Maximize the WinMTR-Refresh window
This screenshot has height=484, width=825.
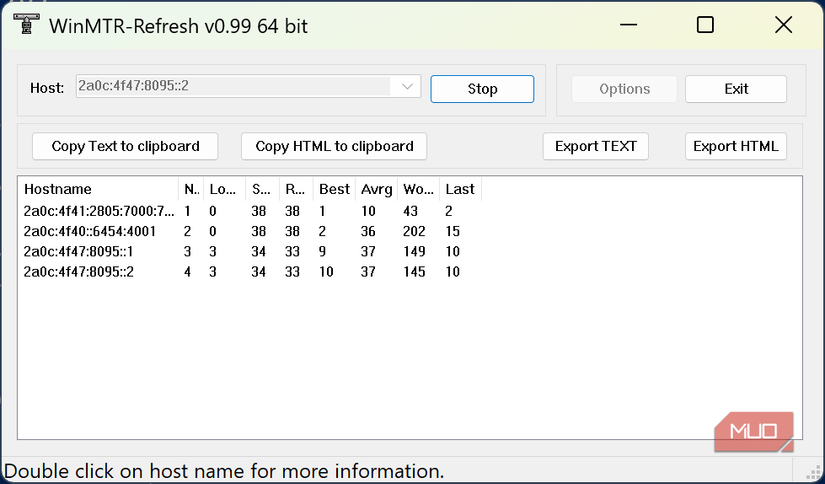point(705,25)
